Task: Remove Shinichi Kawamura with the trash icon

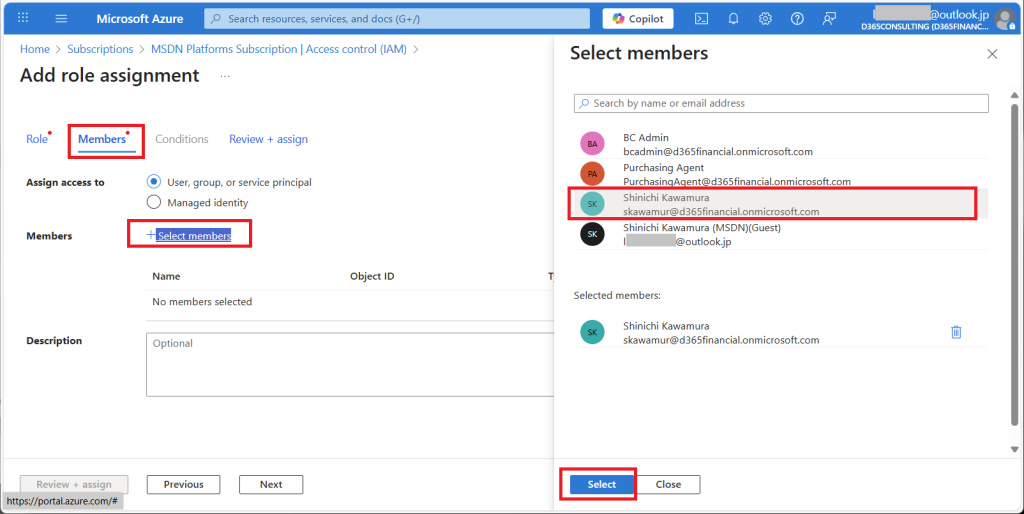Action: (955, 332)
